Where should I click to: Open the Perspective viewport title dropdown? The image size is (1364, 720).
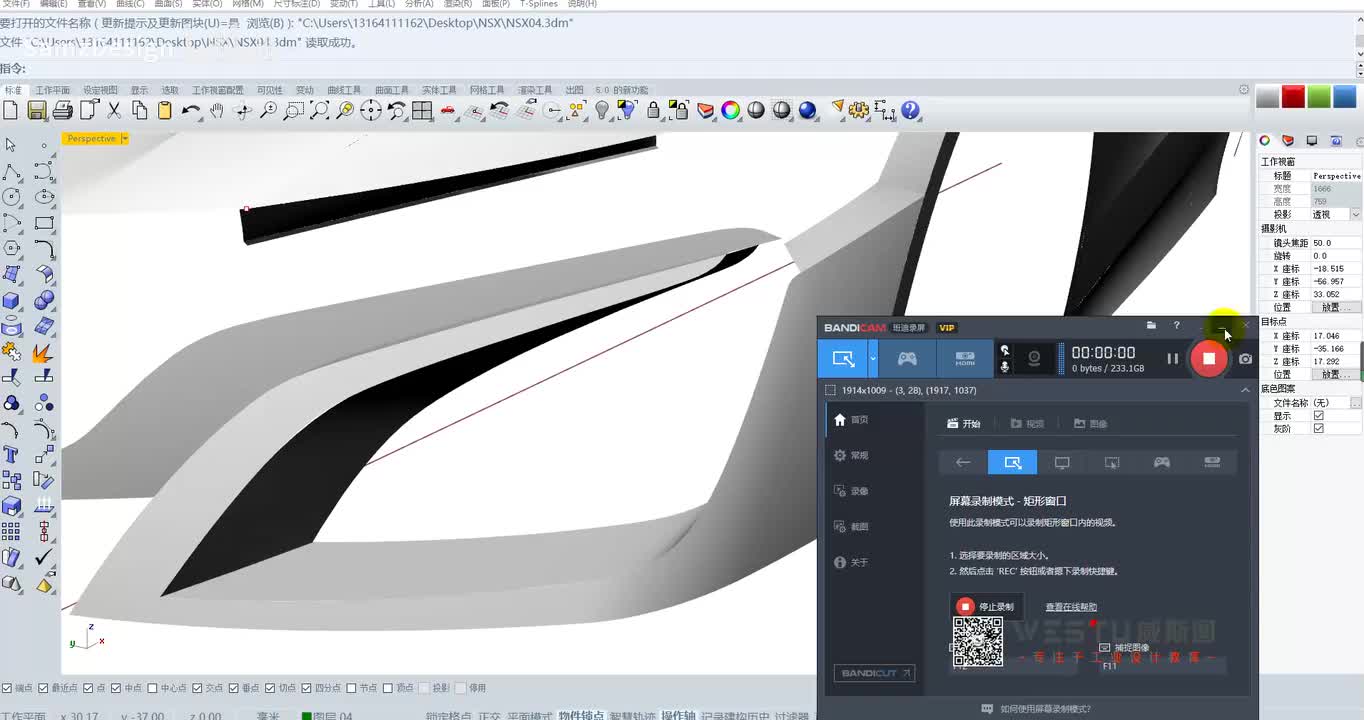point(124,139)
